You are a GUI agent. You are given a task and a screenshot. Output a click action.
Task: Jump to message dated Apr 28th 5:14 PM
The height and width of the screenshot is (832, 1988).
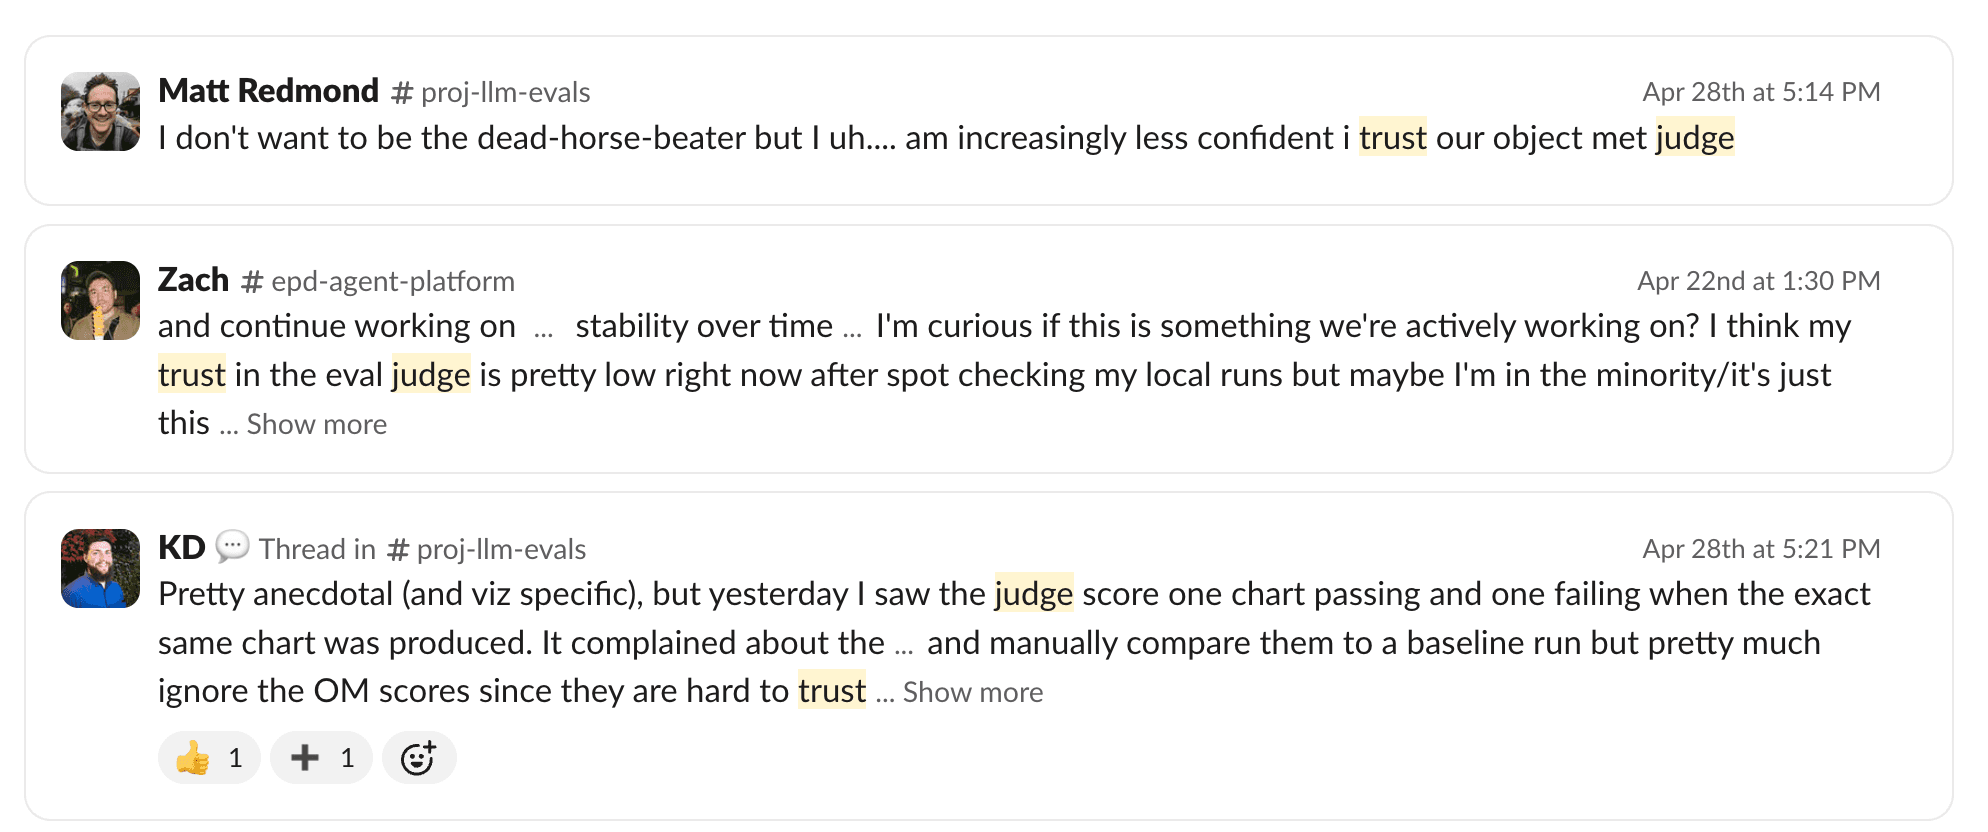pyautogui.click(x=1761, y=92)
